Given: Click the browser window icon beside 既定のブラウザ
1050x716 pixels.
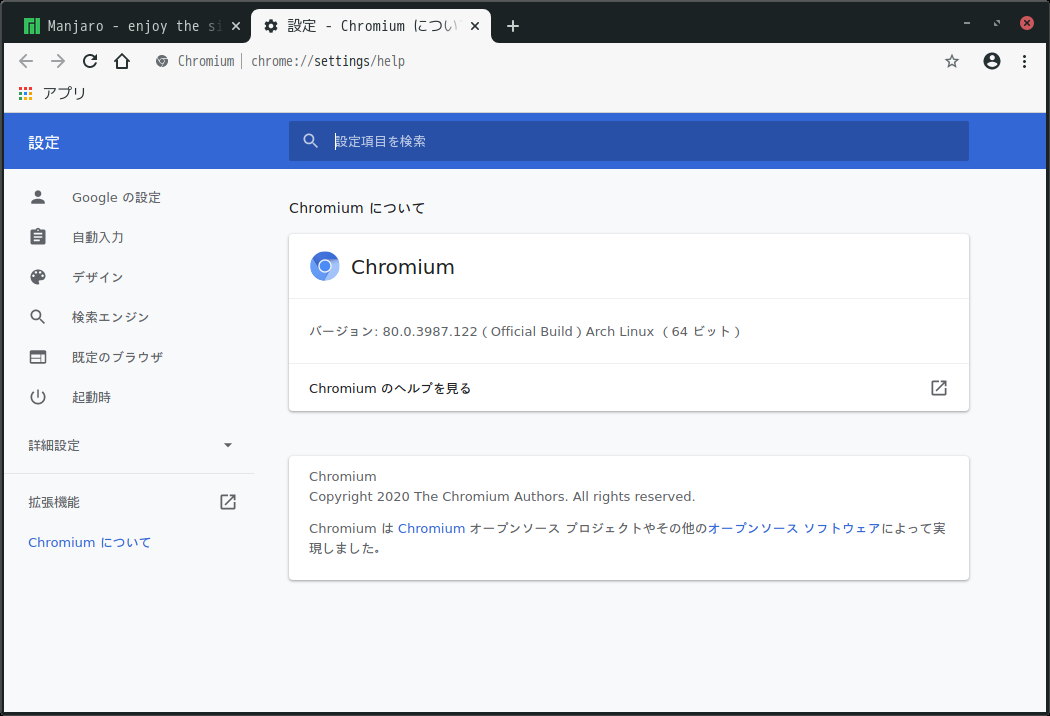Looking at the screenshot, I should (x=38, y=357).
